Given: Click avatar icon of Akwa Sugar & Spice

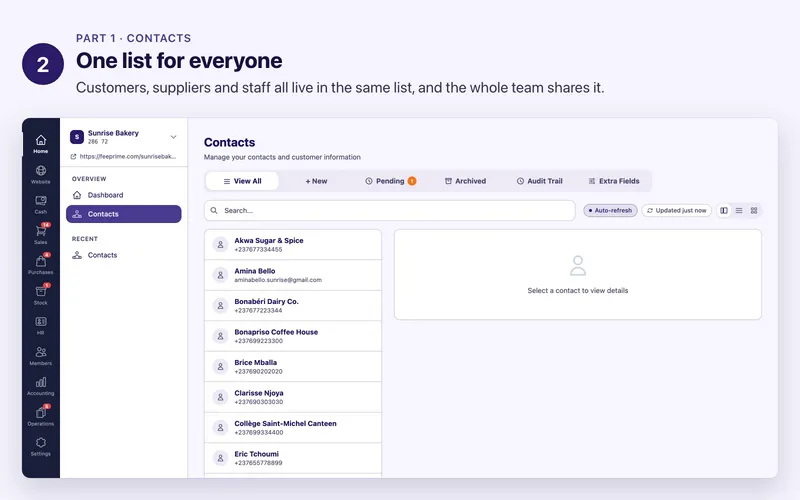Looking at the screenshot, I should (x=220, y=244).
